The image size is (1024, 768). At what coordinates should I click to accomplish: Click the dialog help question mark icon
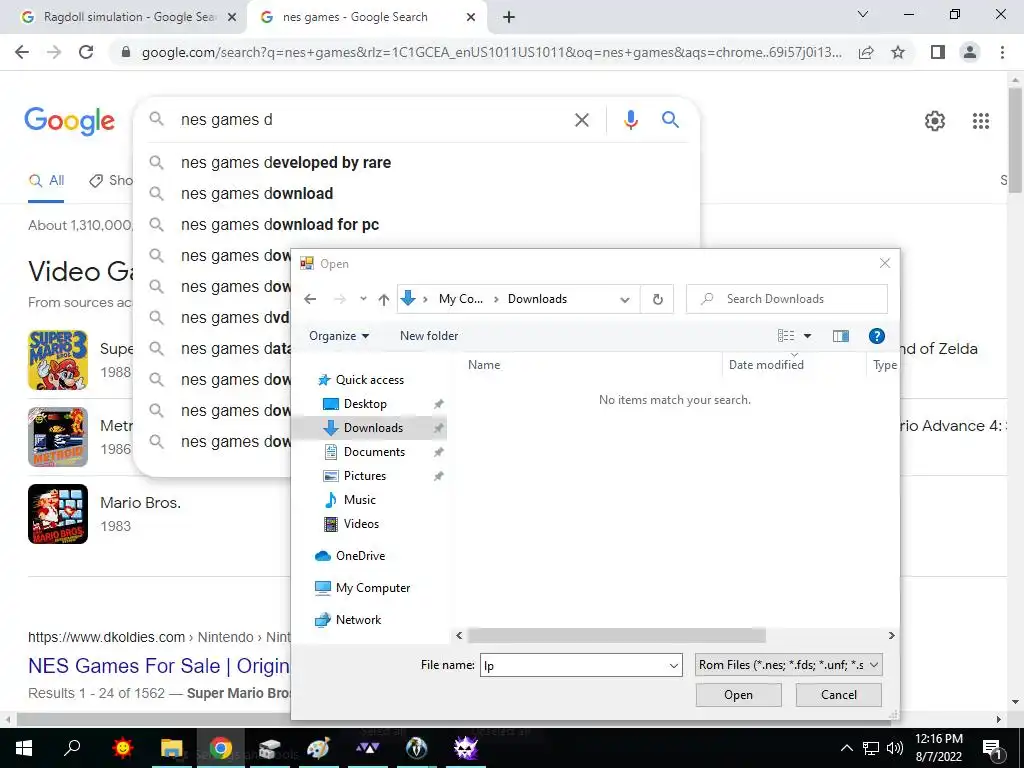click(876, 336)
